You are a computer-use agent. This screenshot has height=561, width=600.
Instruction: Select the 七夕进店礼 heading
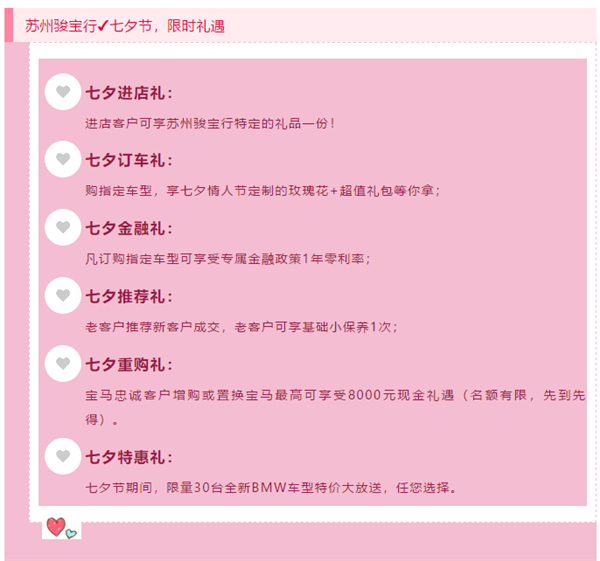(x=129, y=93)
